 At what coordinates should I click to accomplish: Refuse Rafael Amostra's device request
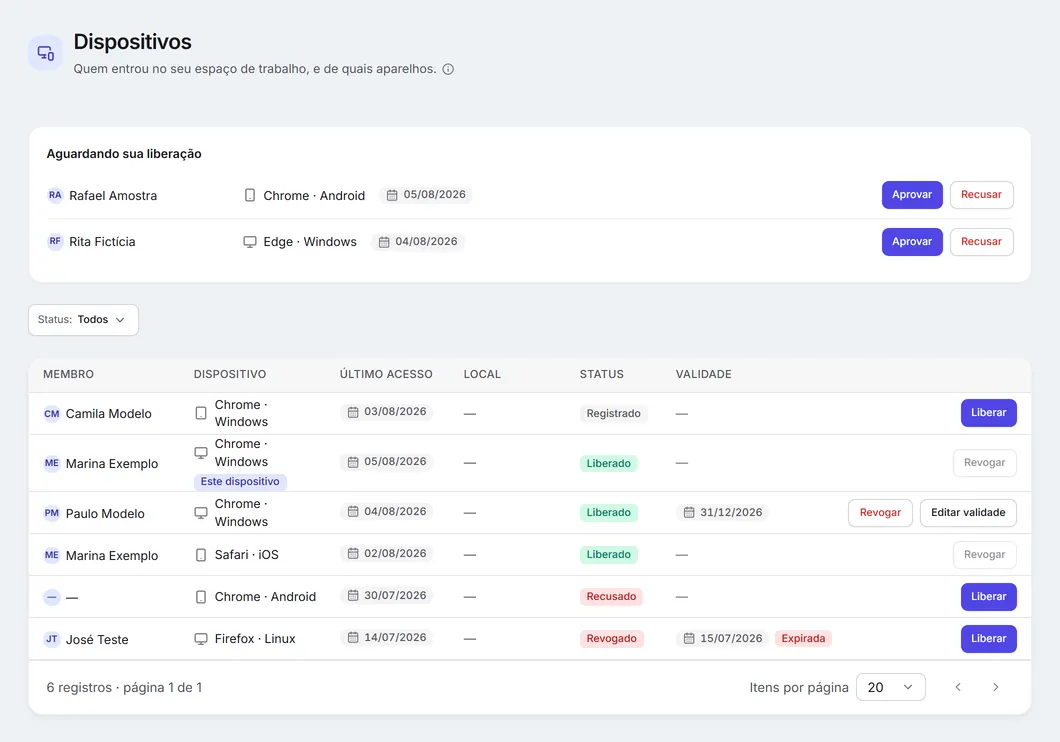[x=981, y=195]
